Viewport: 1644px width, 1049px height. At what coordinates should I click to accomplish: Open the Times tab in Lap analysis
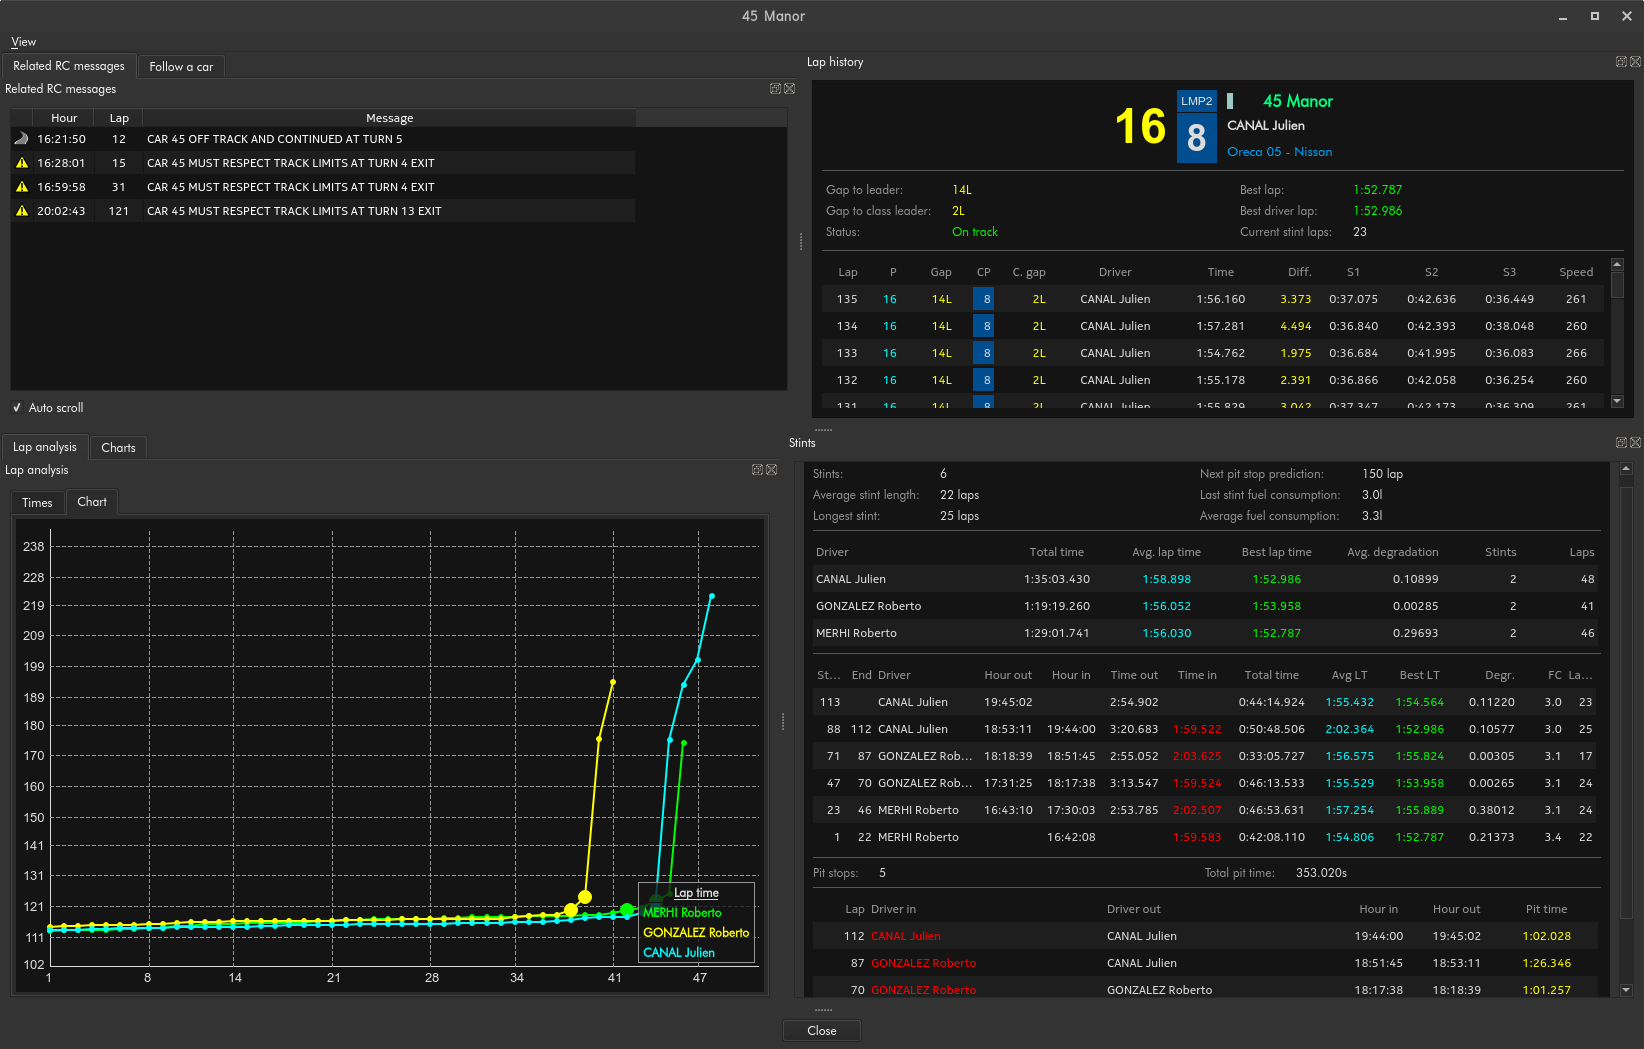(37, 503)
